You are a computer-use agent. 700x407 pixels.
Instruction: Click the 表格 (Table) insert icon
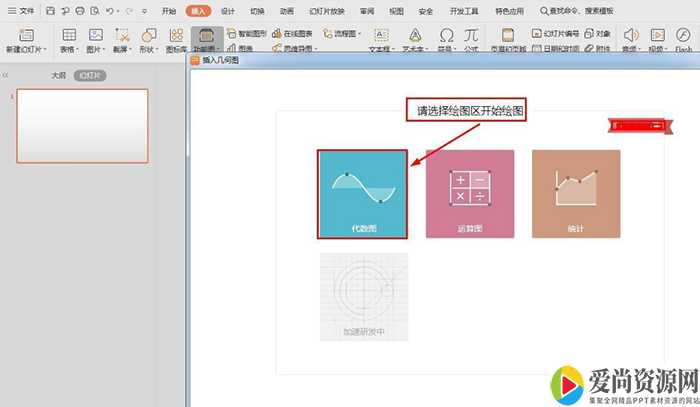click(69, 34)
